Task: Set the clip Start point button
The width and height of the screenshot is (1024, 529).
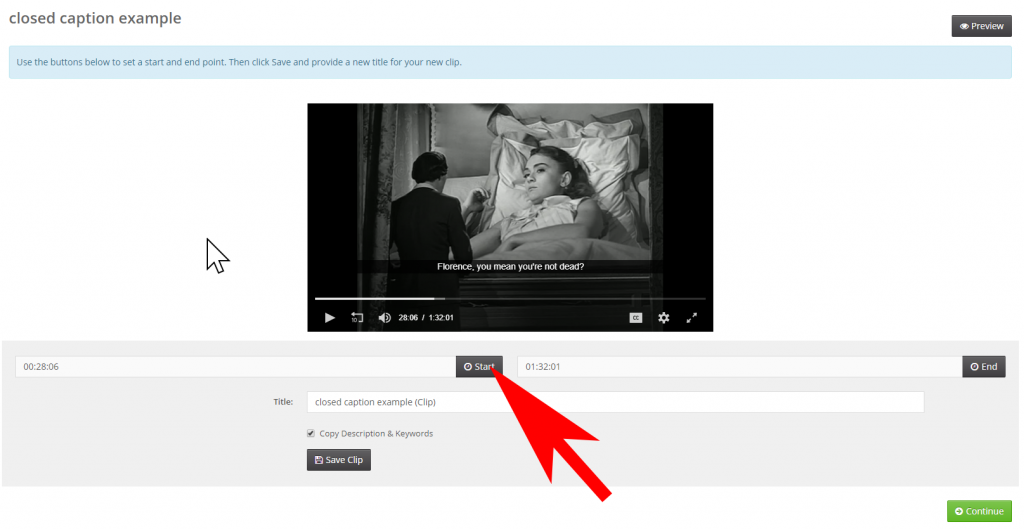Action: [479, 366]
